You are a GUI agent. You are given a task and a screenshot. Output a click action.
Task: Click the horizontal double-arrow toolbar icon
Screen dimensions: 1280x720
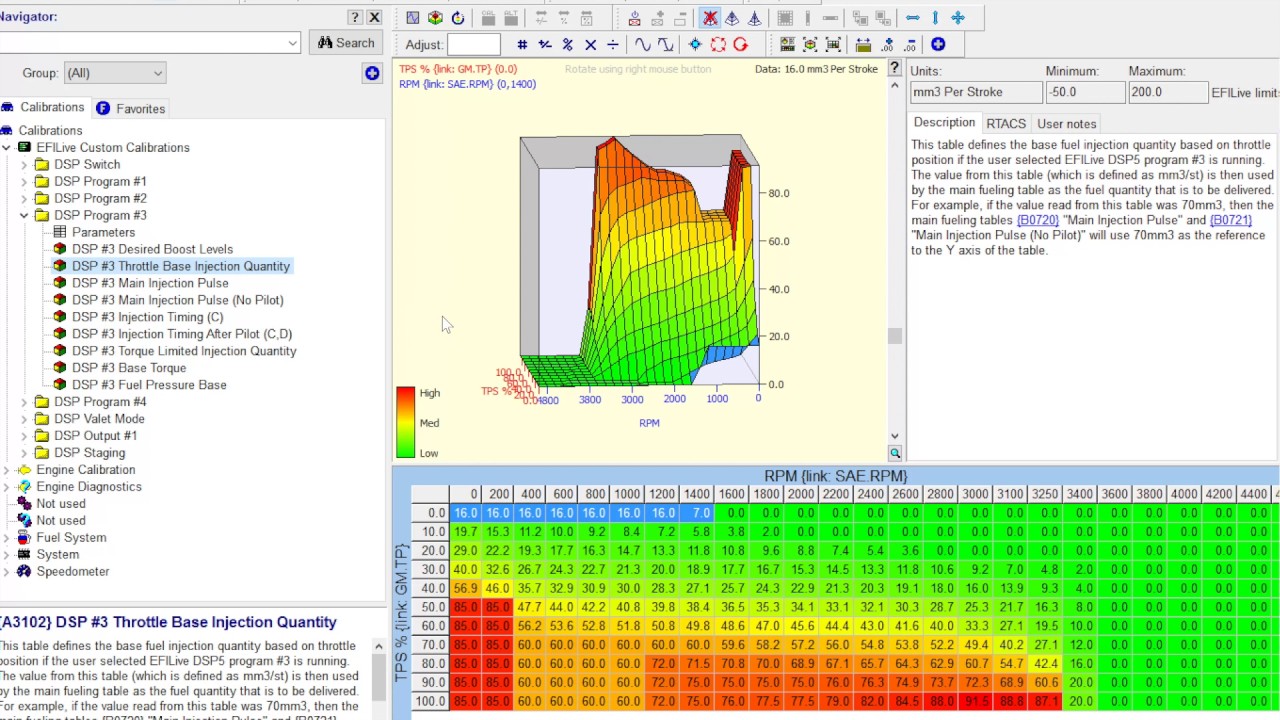[912, 18]
